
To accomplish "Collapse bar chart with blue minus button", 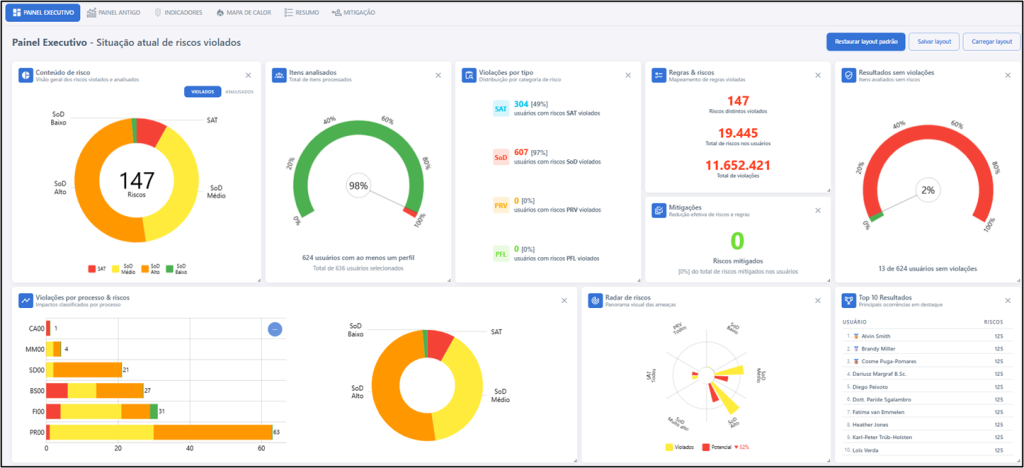I will [x=275, y=329].
